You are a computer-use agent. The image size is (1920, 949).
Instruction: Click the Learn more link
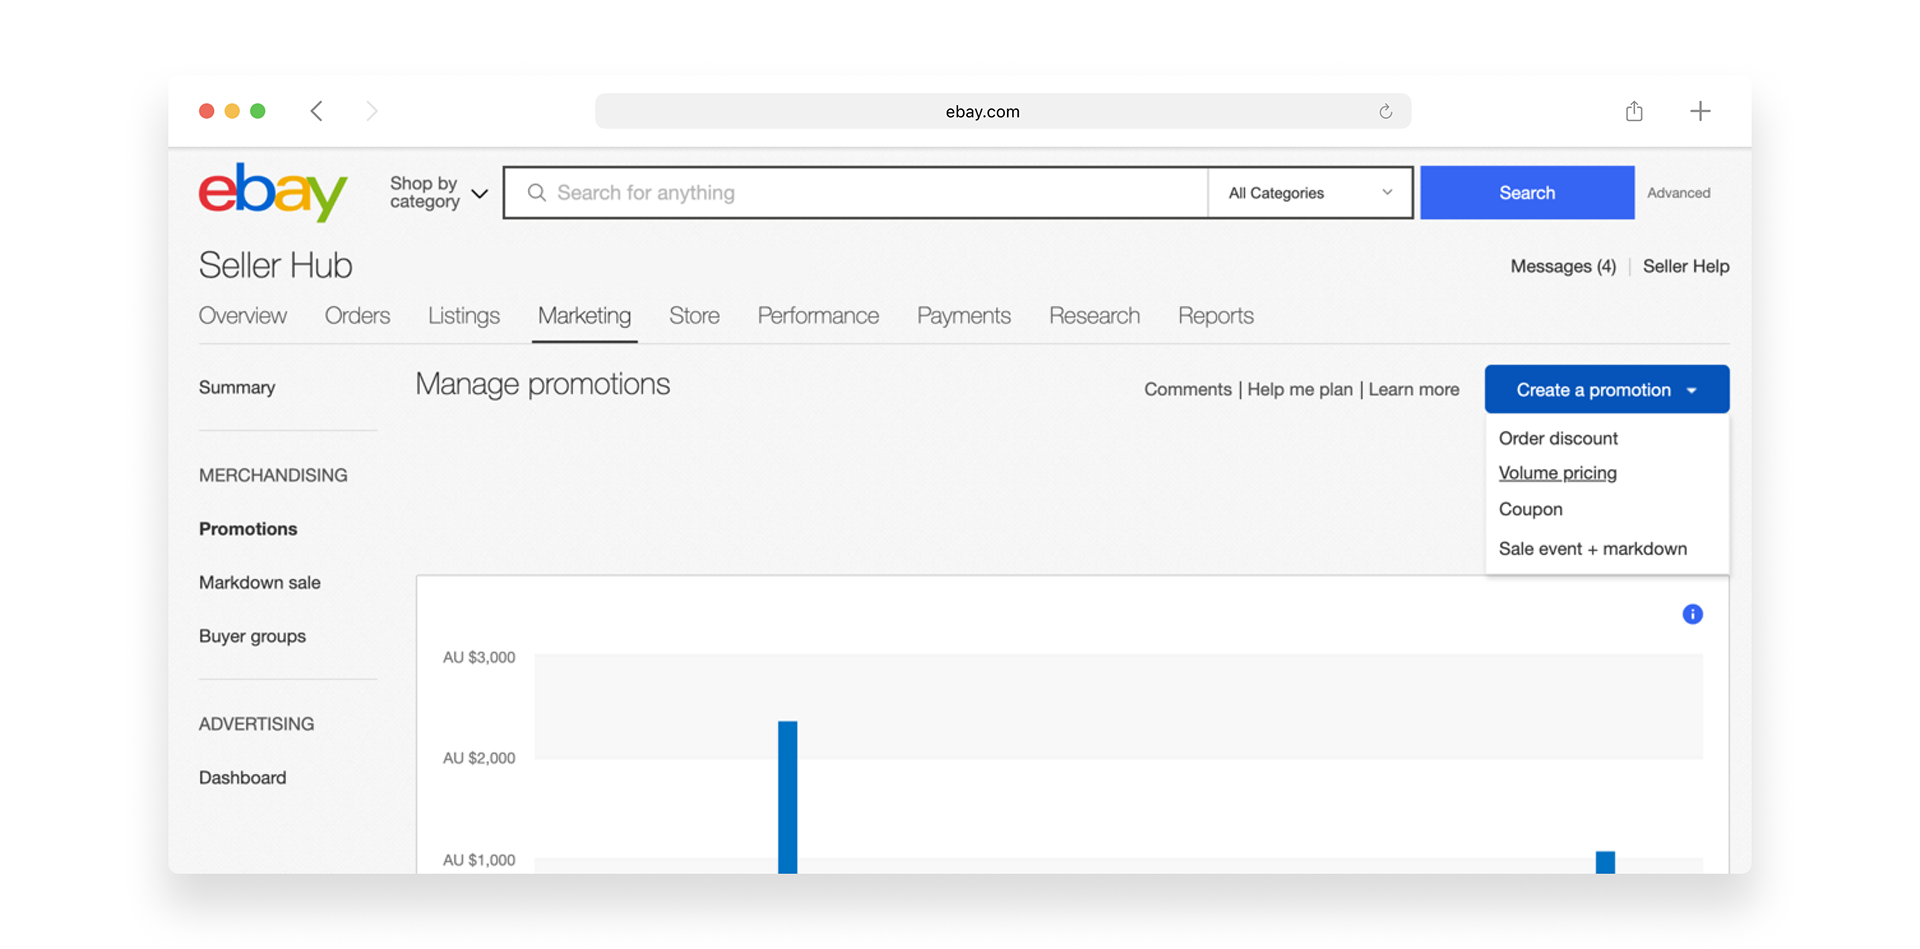tap(1414, 389)
